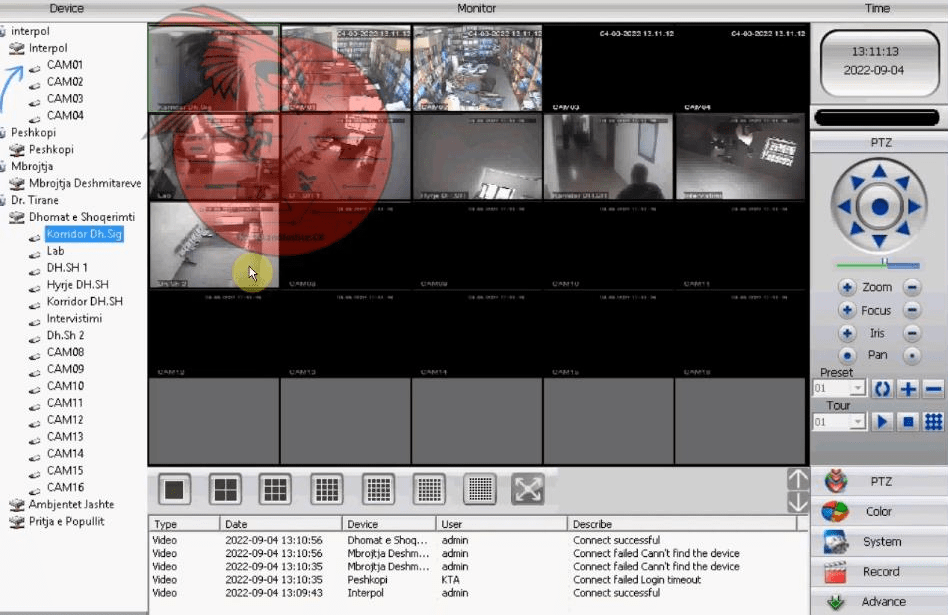948x615 pixels.
Task: Open the Preset number dropdown
Action: [857, 389]
